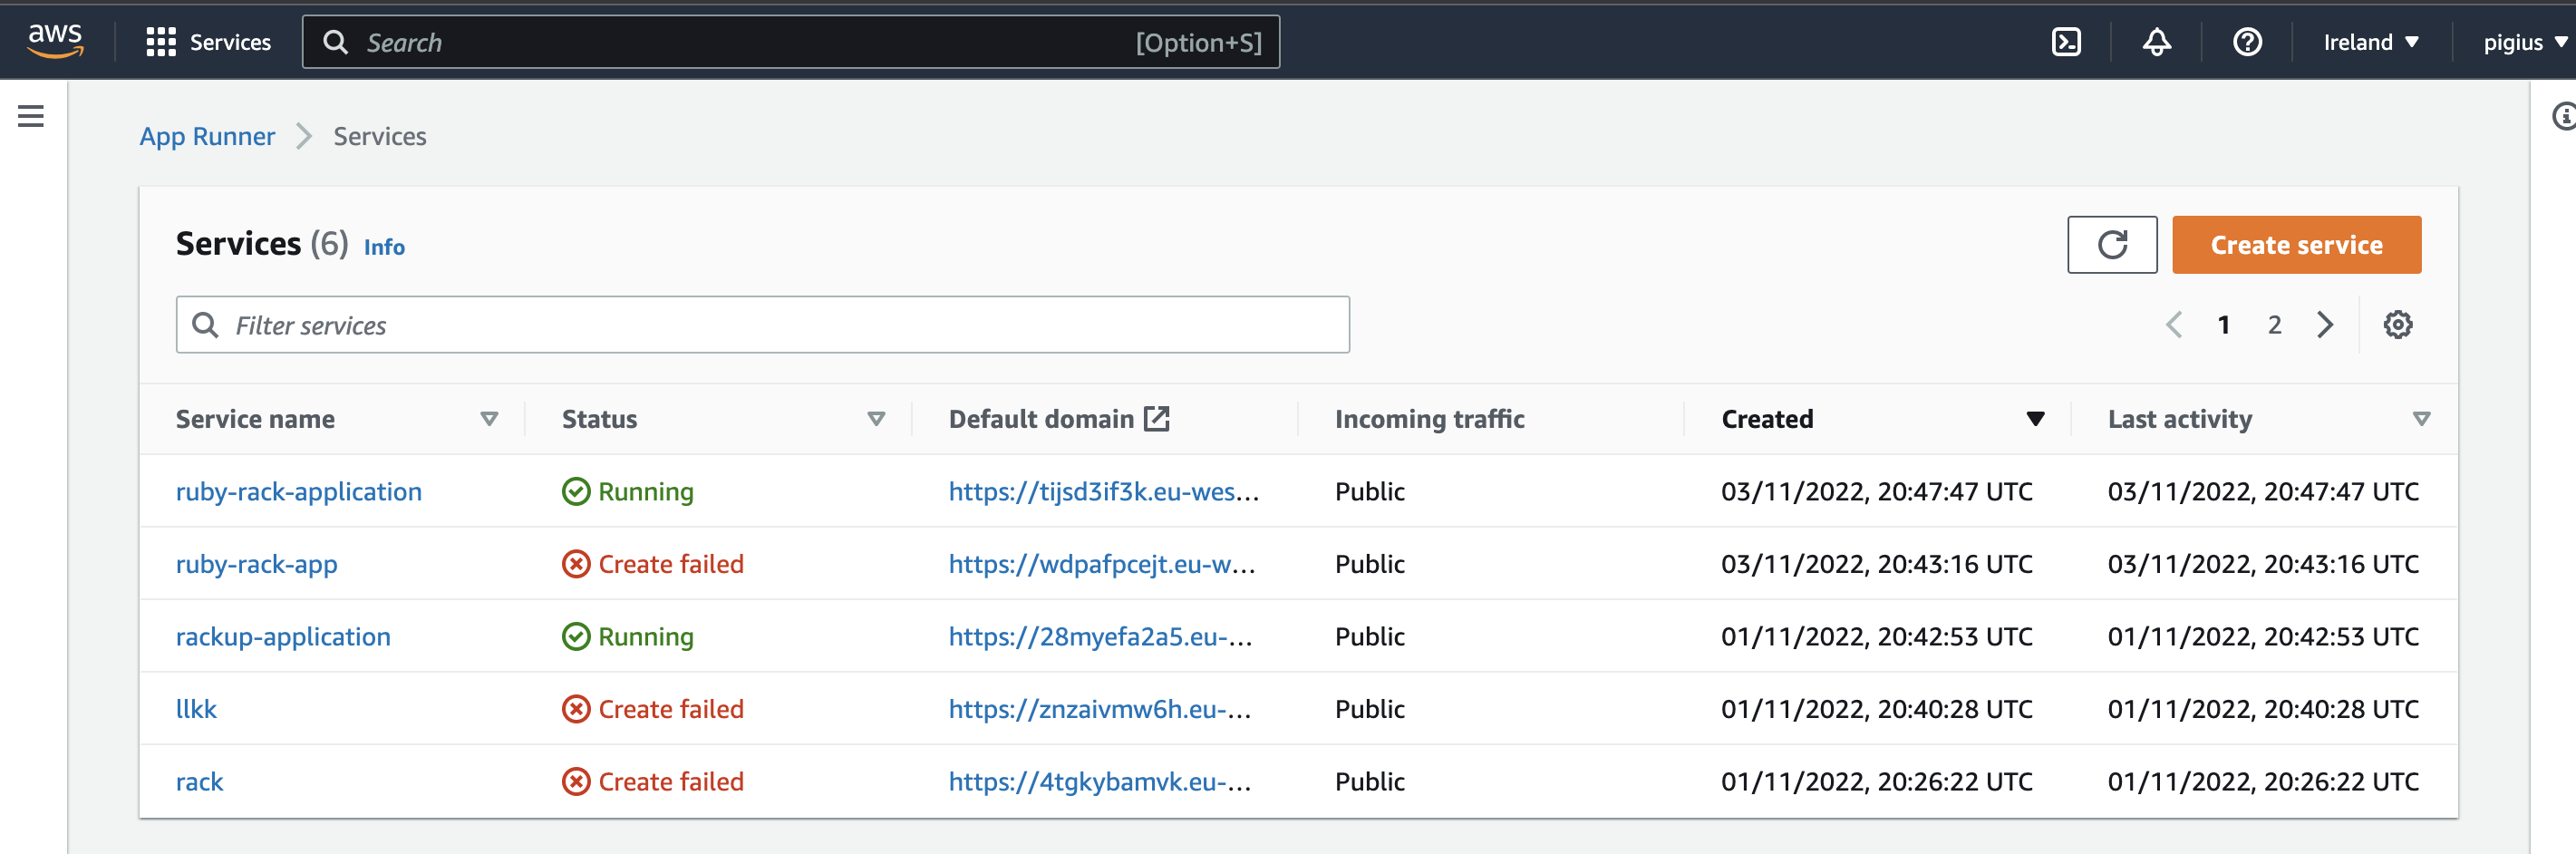Open the Info link beside Services
The height and width of the screenshot is (854, 2576).
[x=384, y=247]
